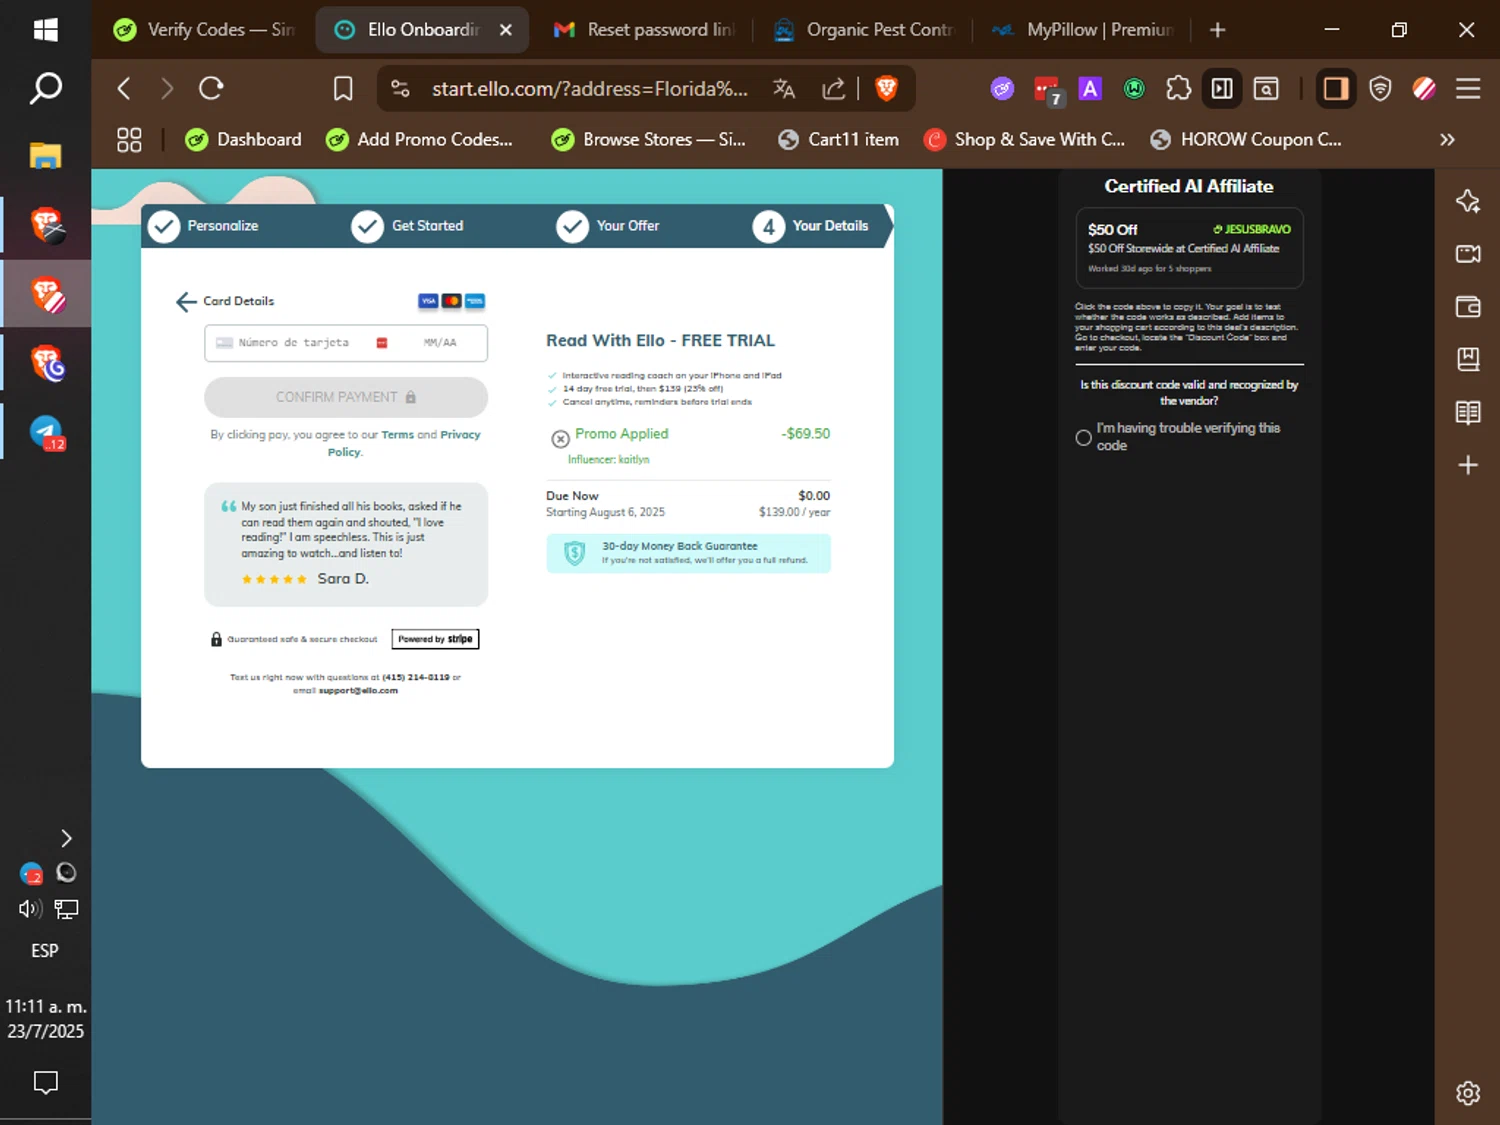Go back with the browser back arrow

(x=124, y=89)
